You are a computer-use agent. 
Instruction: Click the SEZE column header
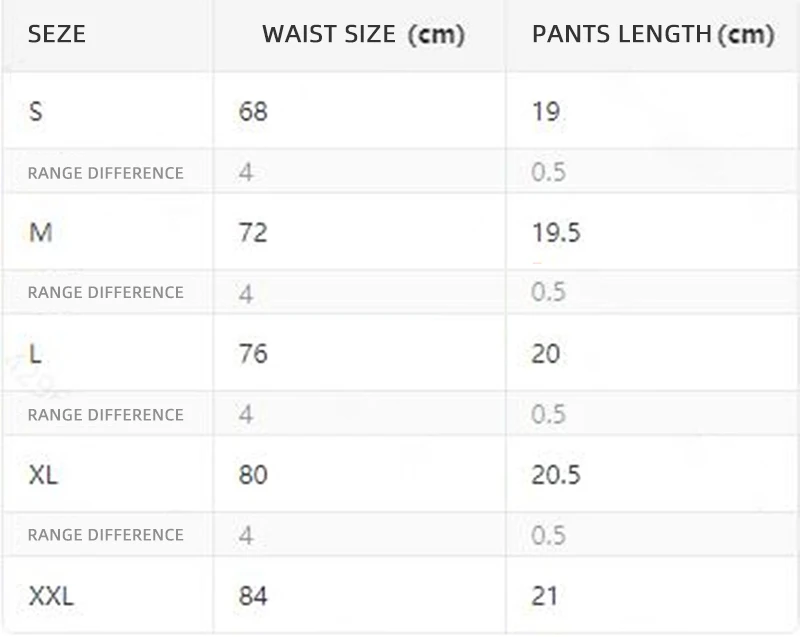click(x=57, y=34)
